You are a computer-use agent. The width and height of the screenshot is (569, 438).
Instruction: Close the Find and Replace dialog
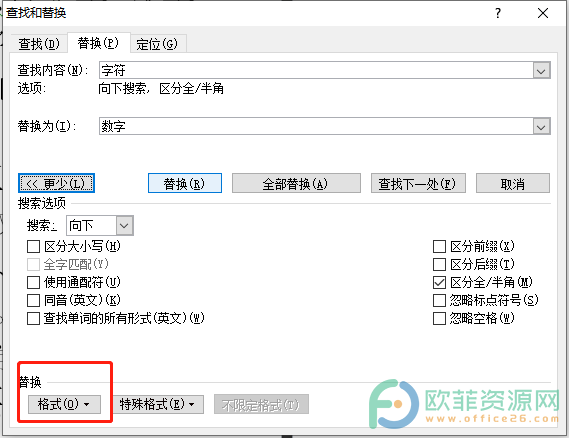543,13
